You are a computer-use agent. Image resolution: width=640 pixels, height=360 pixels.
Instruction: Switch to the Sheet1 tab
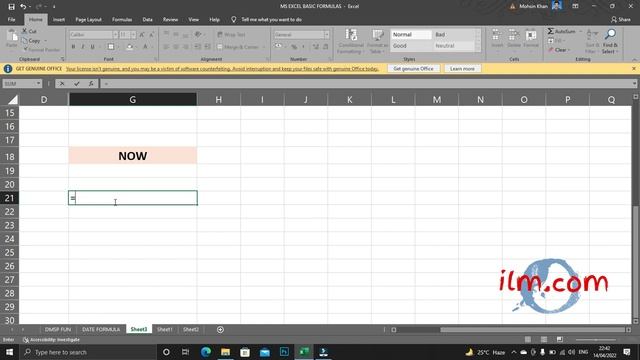[x=165, y=329]
